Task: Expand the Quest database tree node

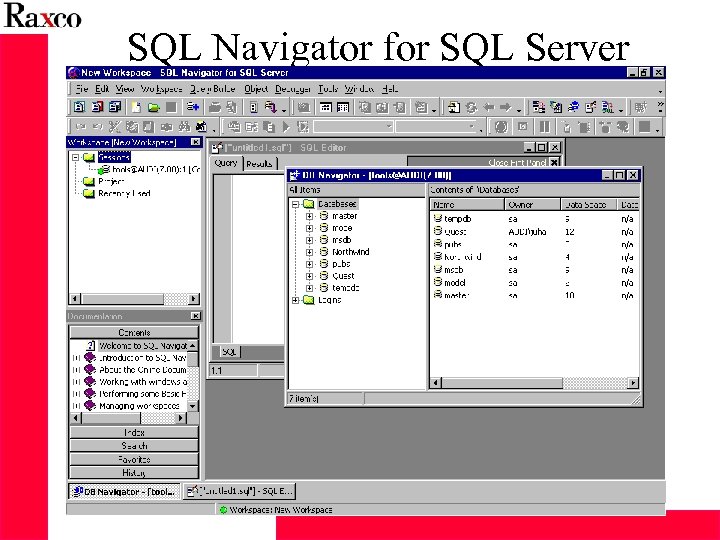Action: (309, 276)
